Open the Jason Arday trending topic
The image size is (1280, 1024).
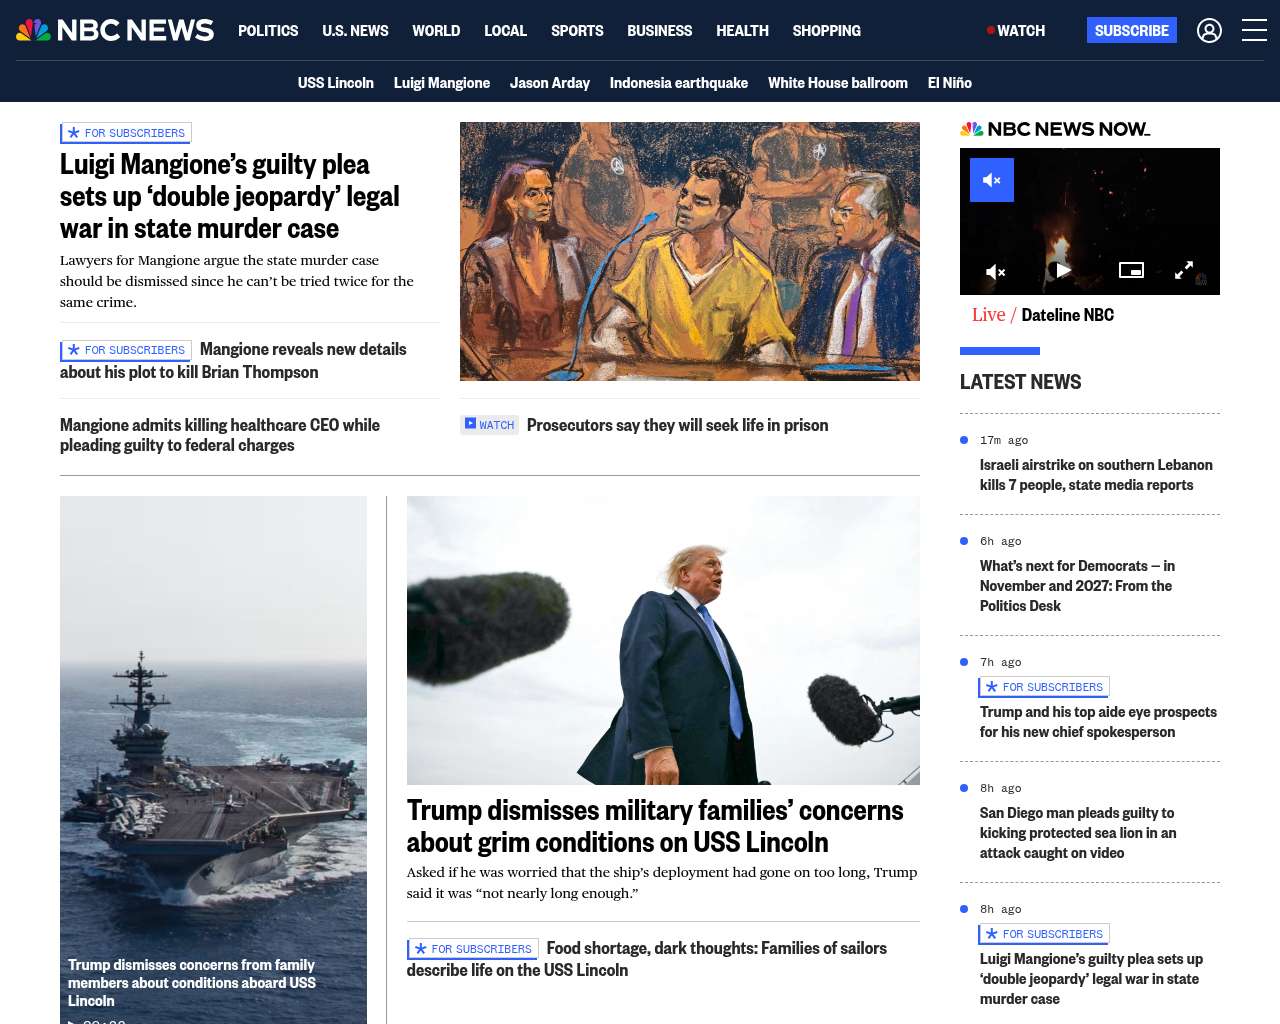click(x=549, y=83)
